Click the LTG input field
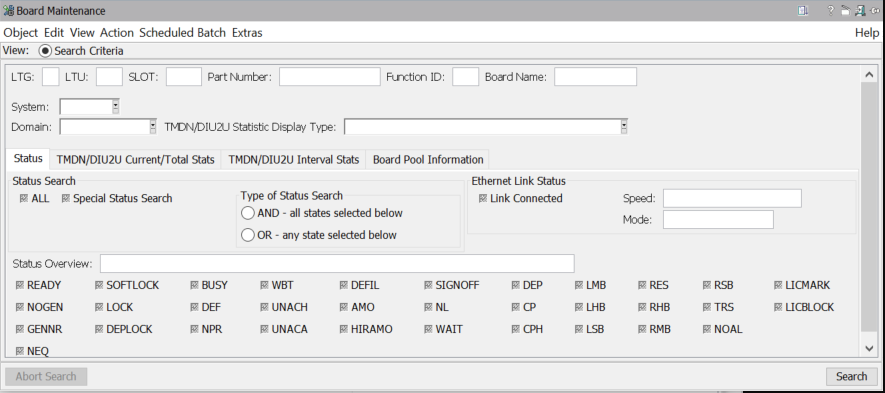This screenshot has width=885, height=393. [50, 77]
